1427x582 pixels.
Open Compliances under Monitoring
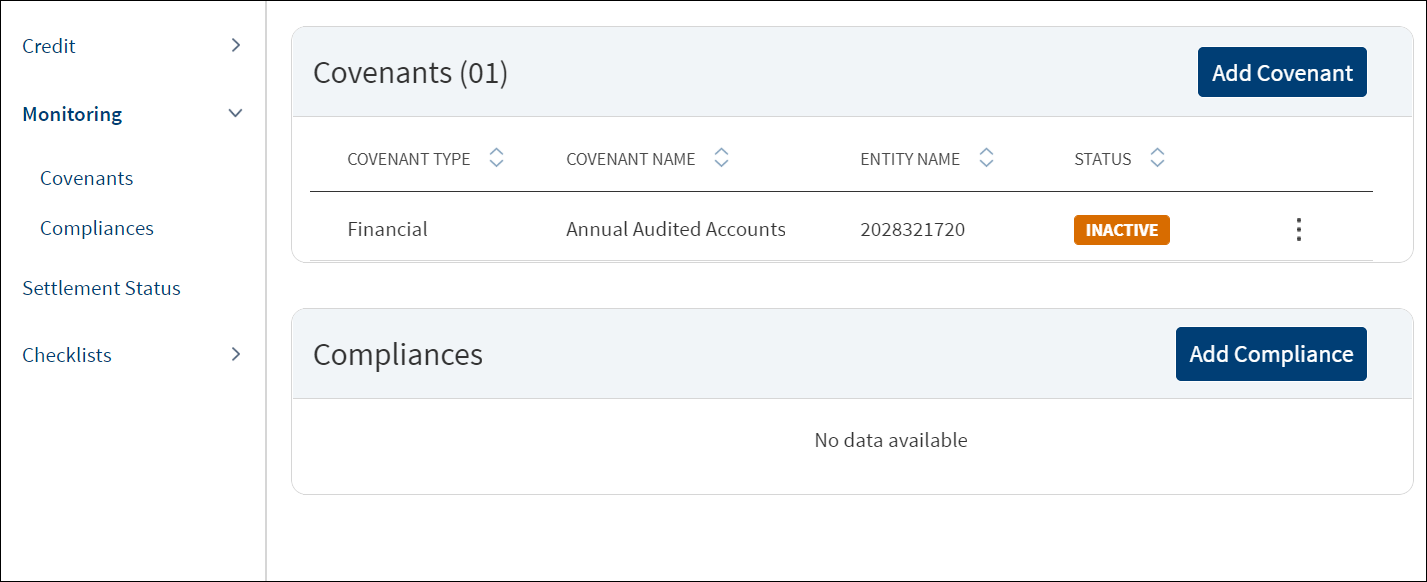pos(97,228)
